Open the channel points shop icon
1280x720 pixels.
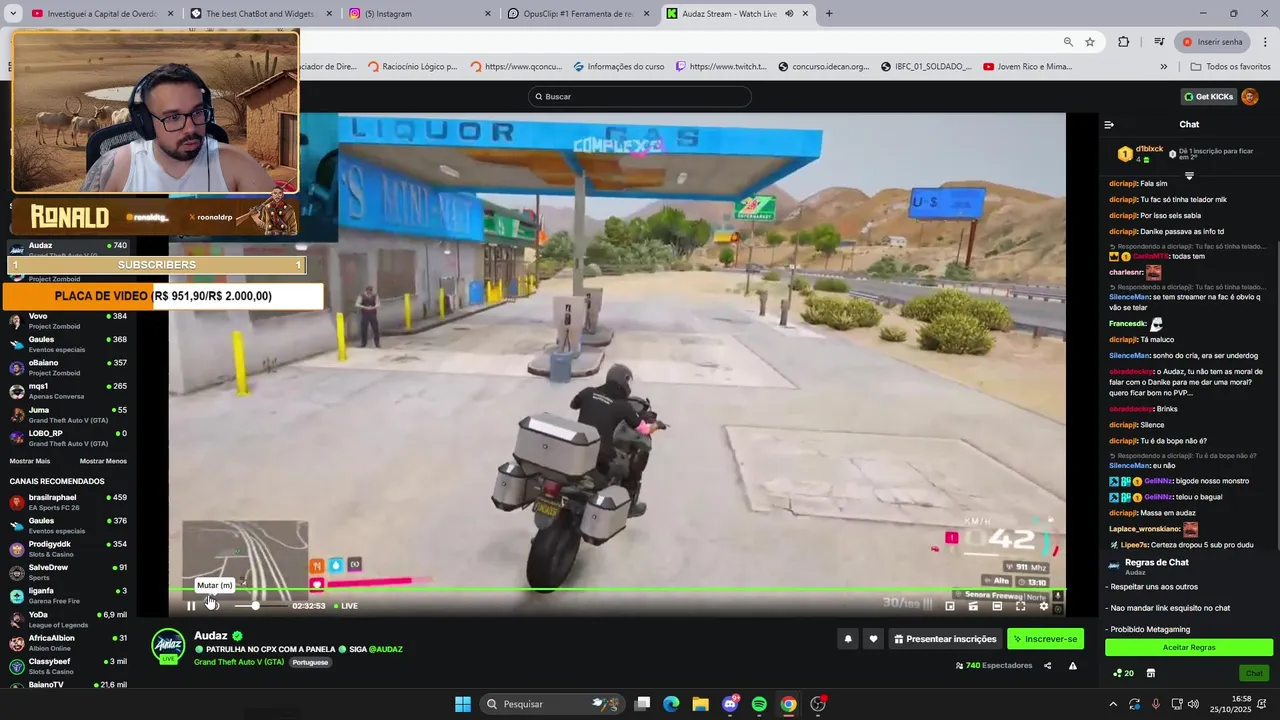point(1151,673)
